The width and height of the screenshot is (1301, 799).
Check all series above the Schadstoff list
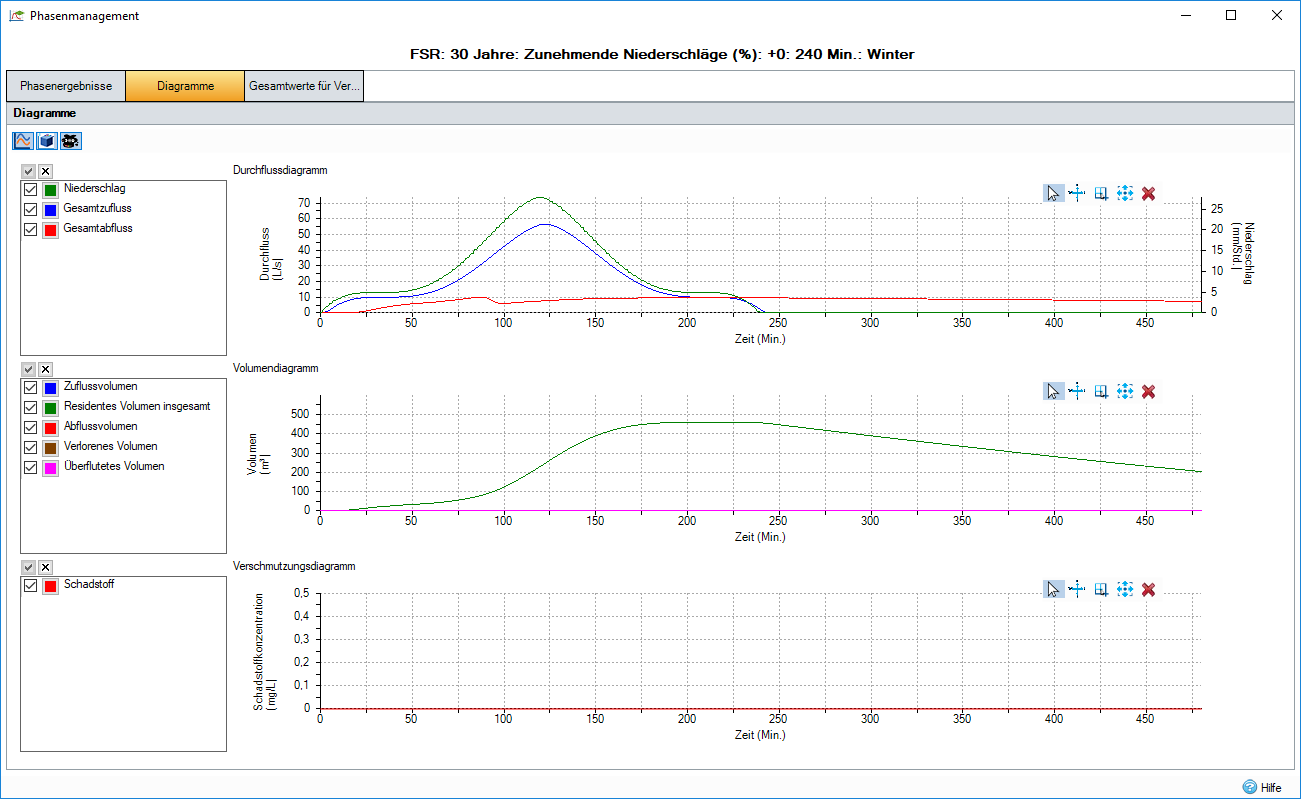29,567
